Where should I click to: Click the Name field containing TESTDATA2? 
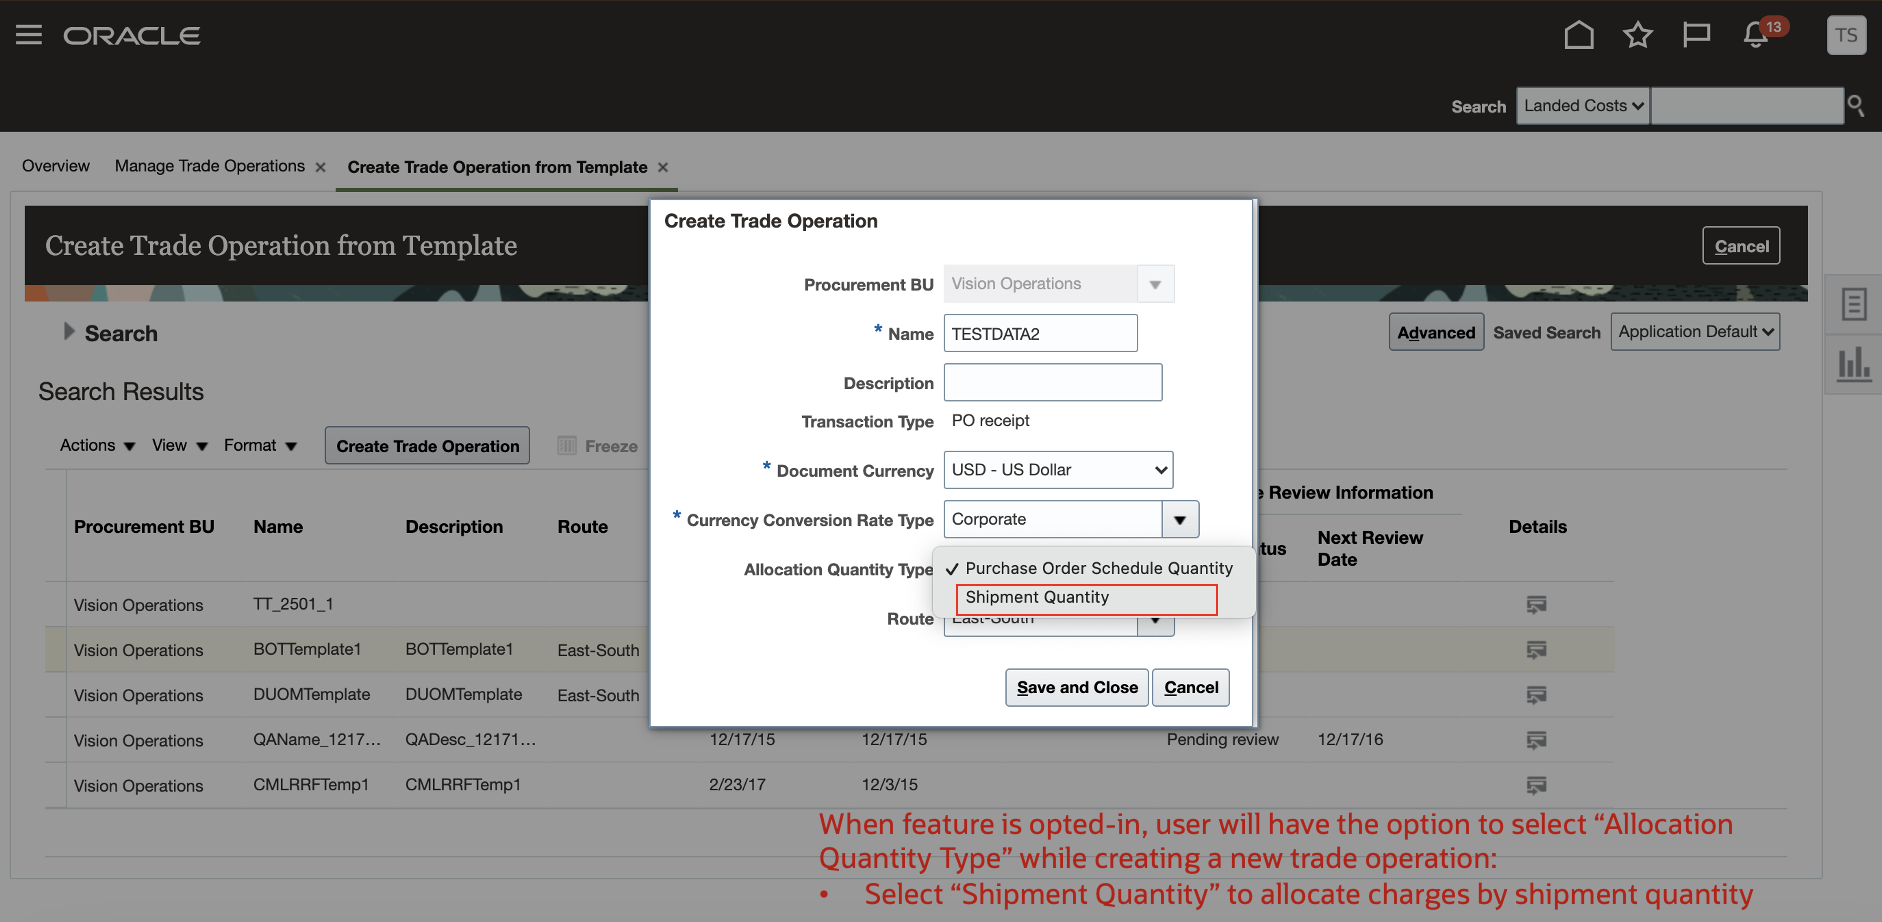point(1040,333)
